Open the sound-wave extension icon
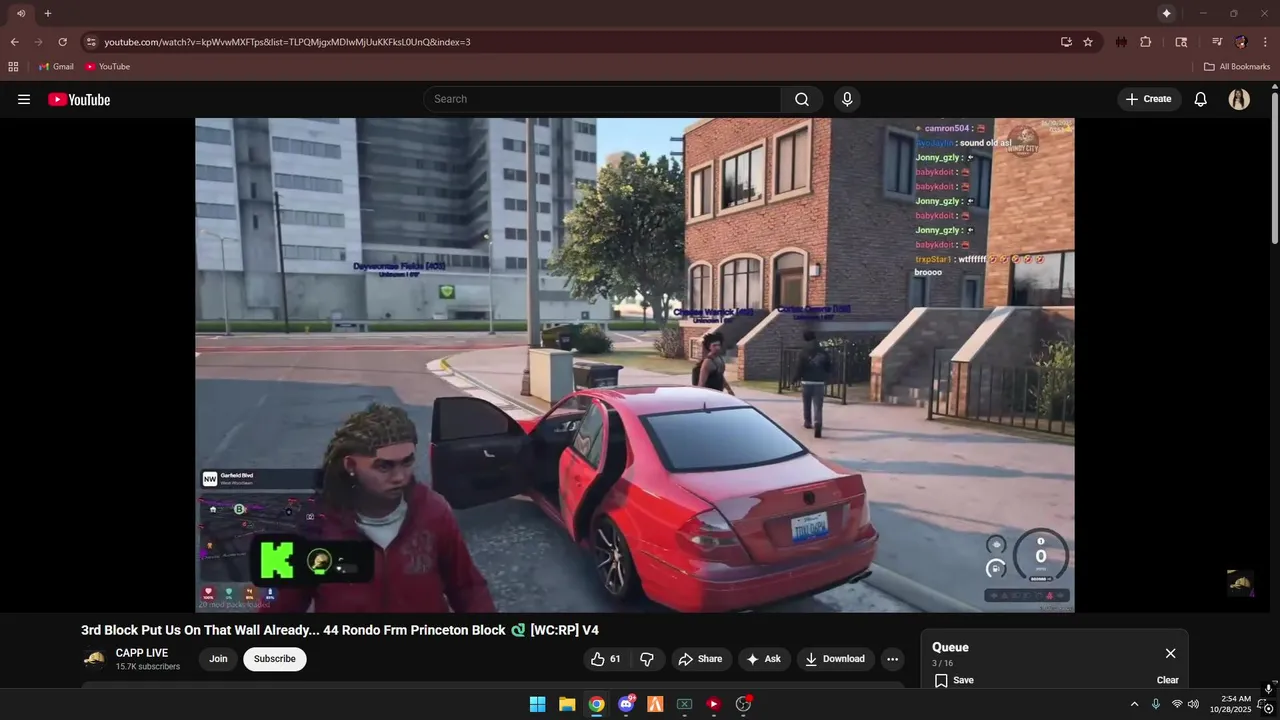This screenshot has width=1280, height=720. [1121, 42]
